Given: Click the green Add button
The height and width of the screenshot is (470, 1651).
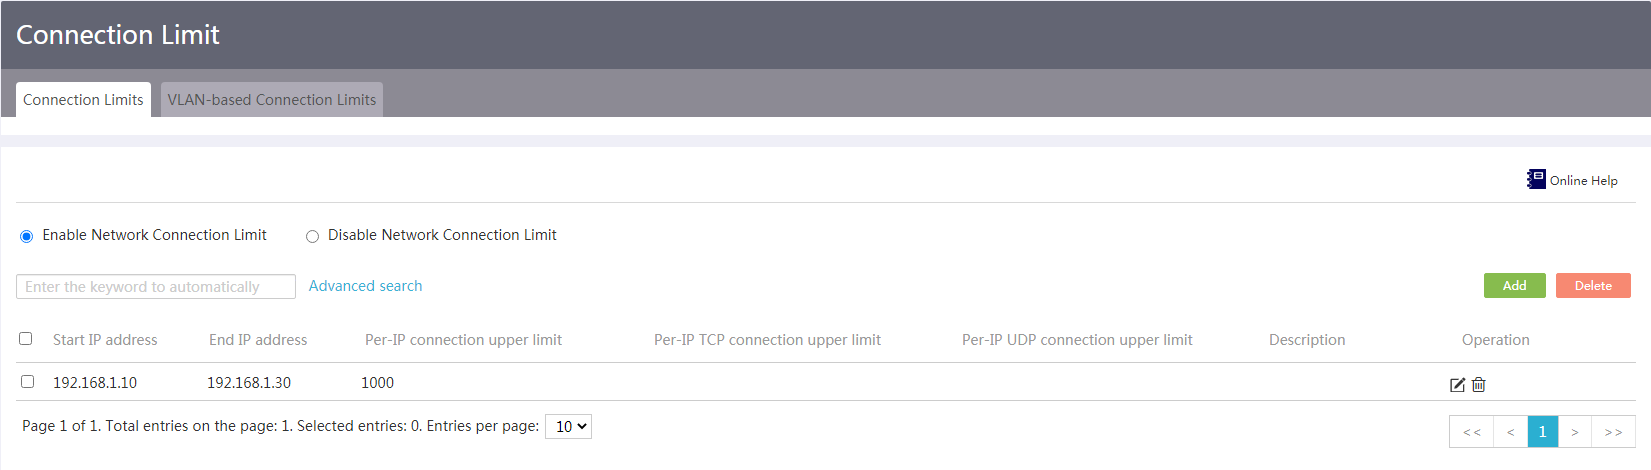Looking at the screenshot, I should [x=1515, y=285].
